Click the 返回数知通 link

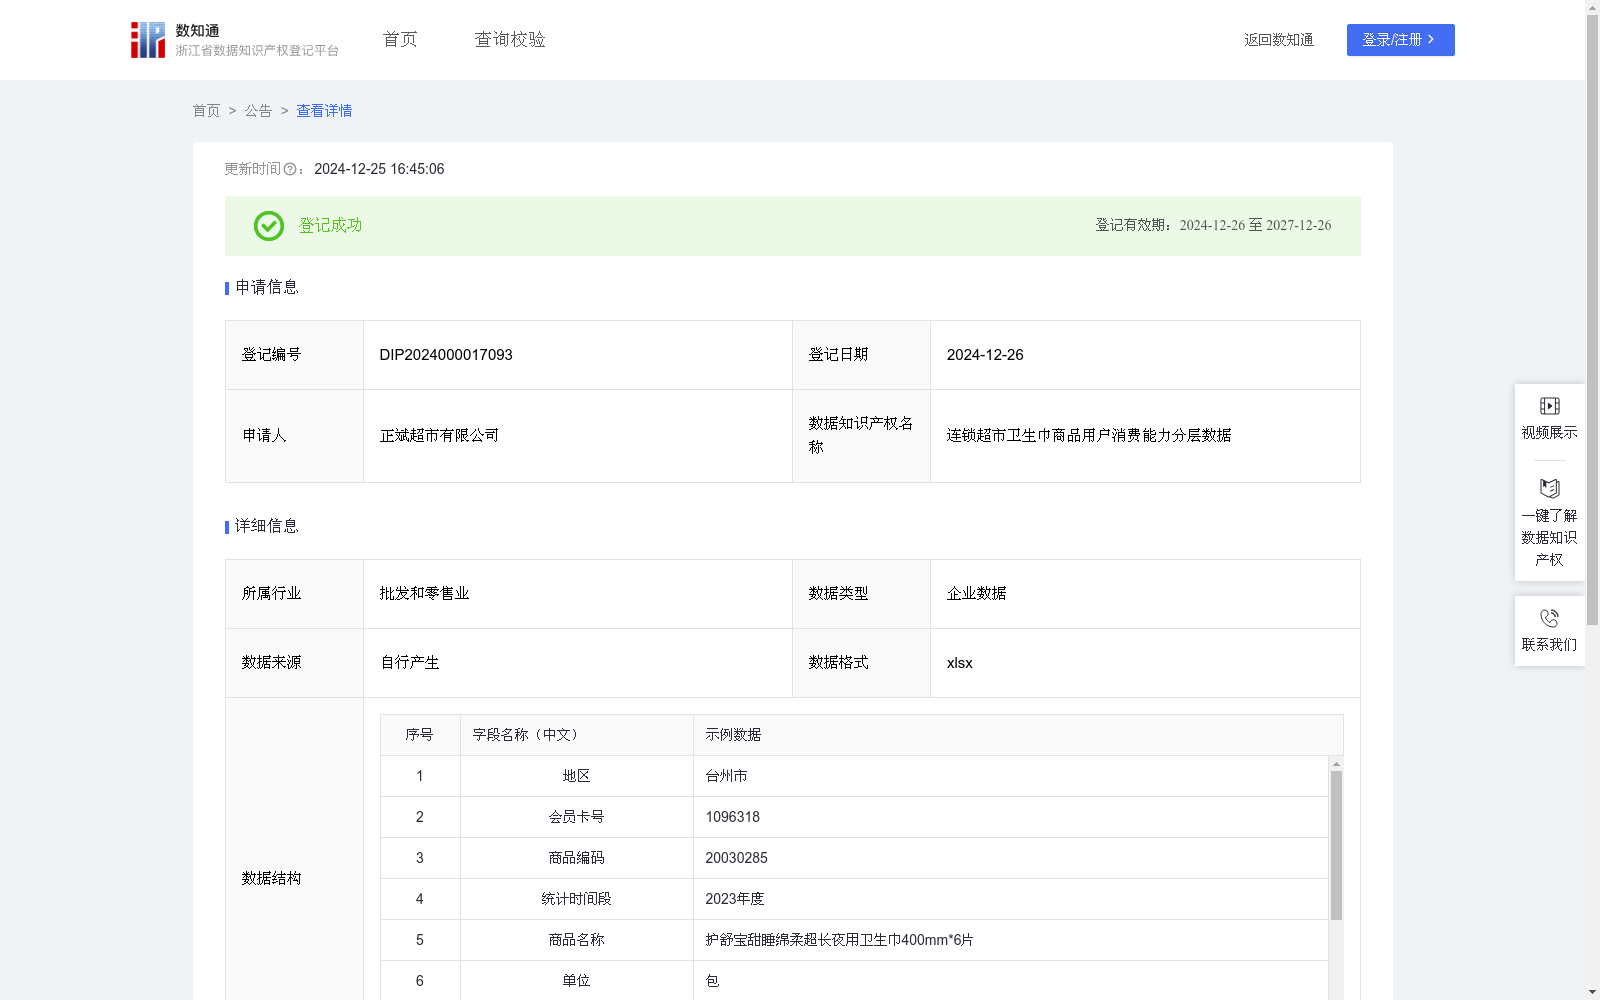point(1278,40)
